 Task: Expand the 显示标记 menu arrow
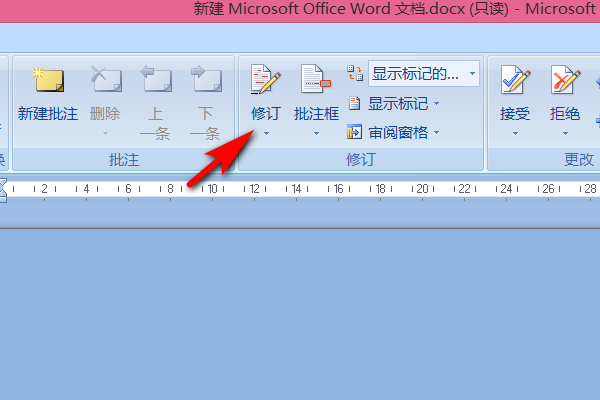[x=437, y=103]
